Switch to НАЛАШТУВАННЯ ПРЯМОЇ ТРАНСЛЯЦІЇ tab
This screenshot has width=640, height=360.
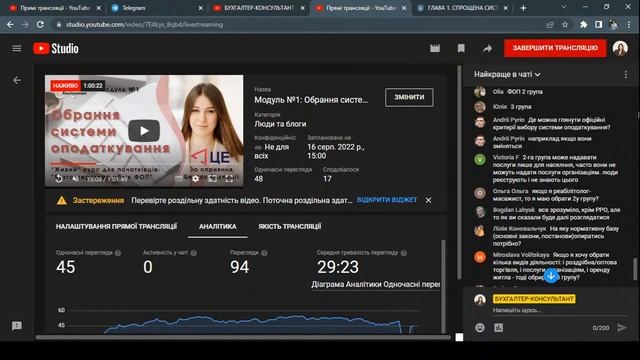[x=116, y=227]
